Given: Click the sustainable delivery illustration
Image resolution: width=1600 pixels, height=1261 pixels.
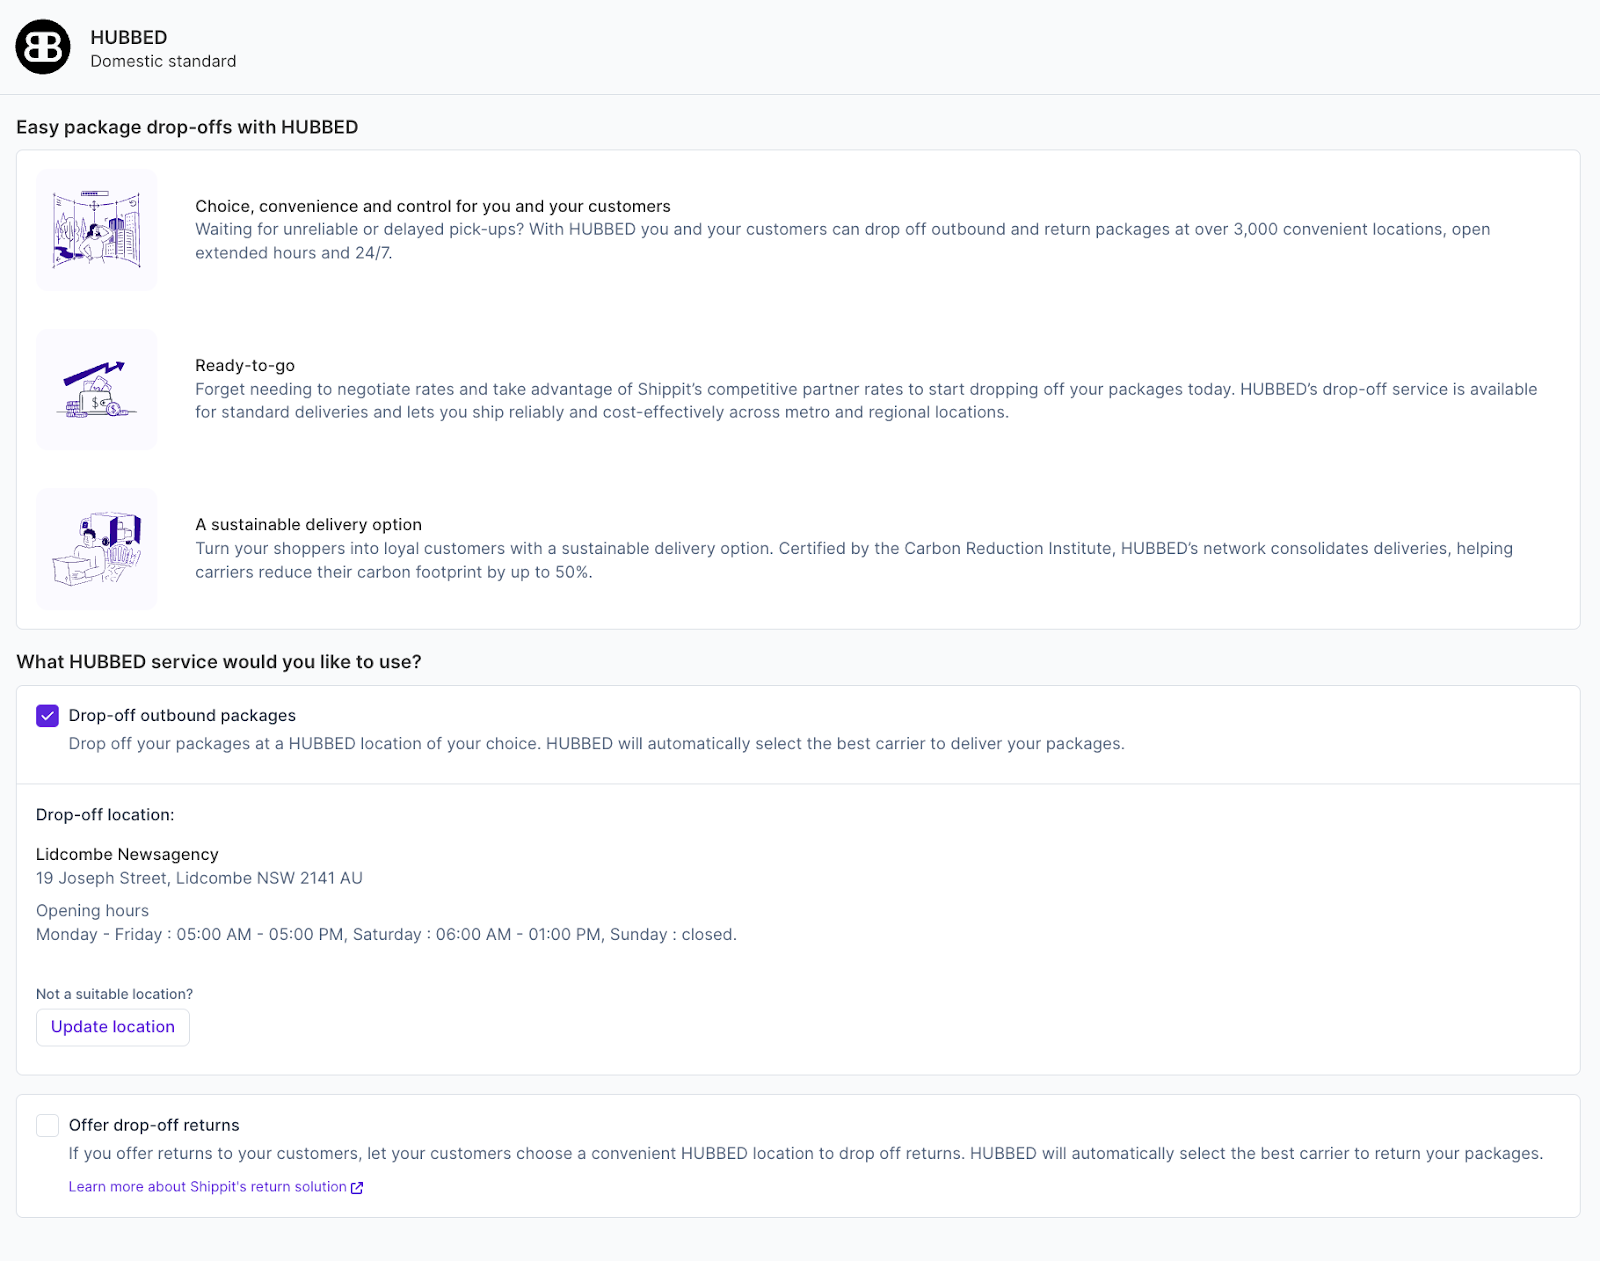Looking at the screenshot, I should click(x=97, y=549).
